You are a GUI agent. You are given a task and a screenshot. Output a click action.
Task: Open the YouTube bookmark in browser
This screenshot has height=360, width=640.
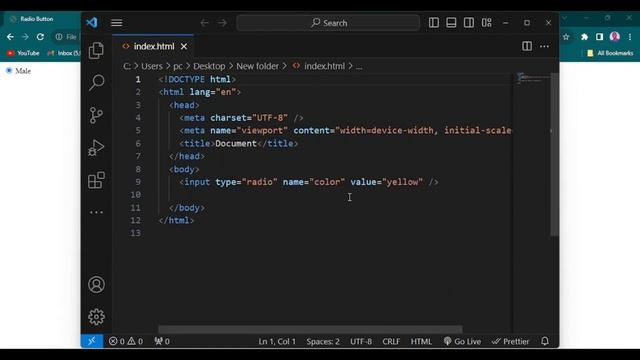pos(23,53)
